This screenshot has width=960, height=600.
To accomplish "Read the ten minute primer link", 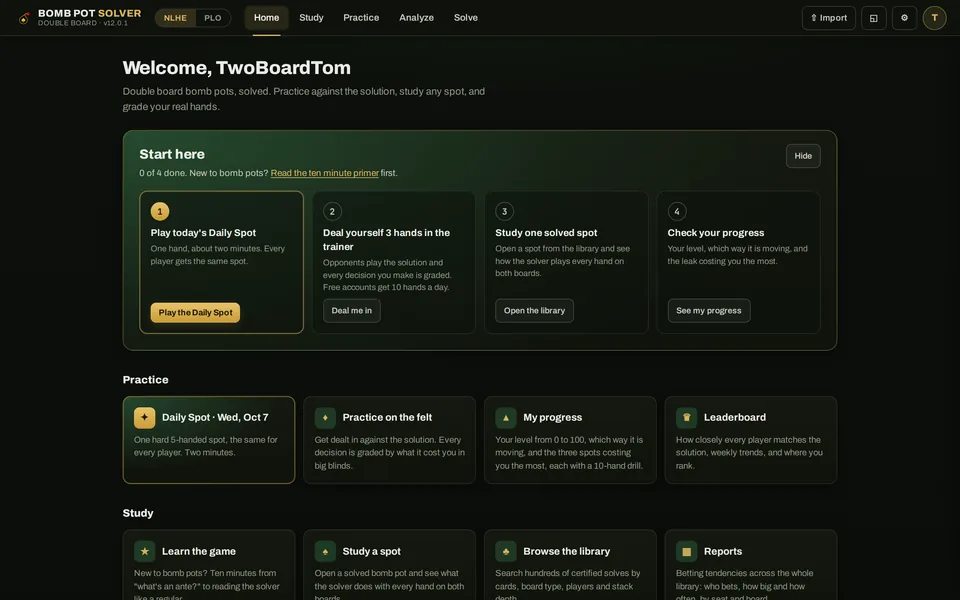I will tap(324, 173).
